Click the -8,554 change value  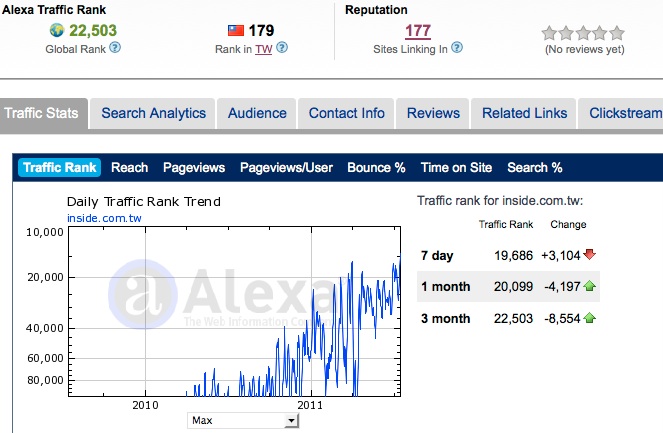click(562, 318)
